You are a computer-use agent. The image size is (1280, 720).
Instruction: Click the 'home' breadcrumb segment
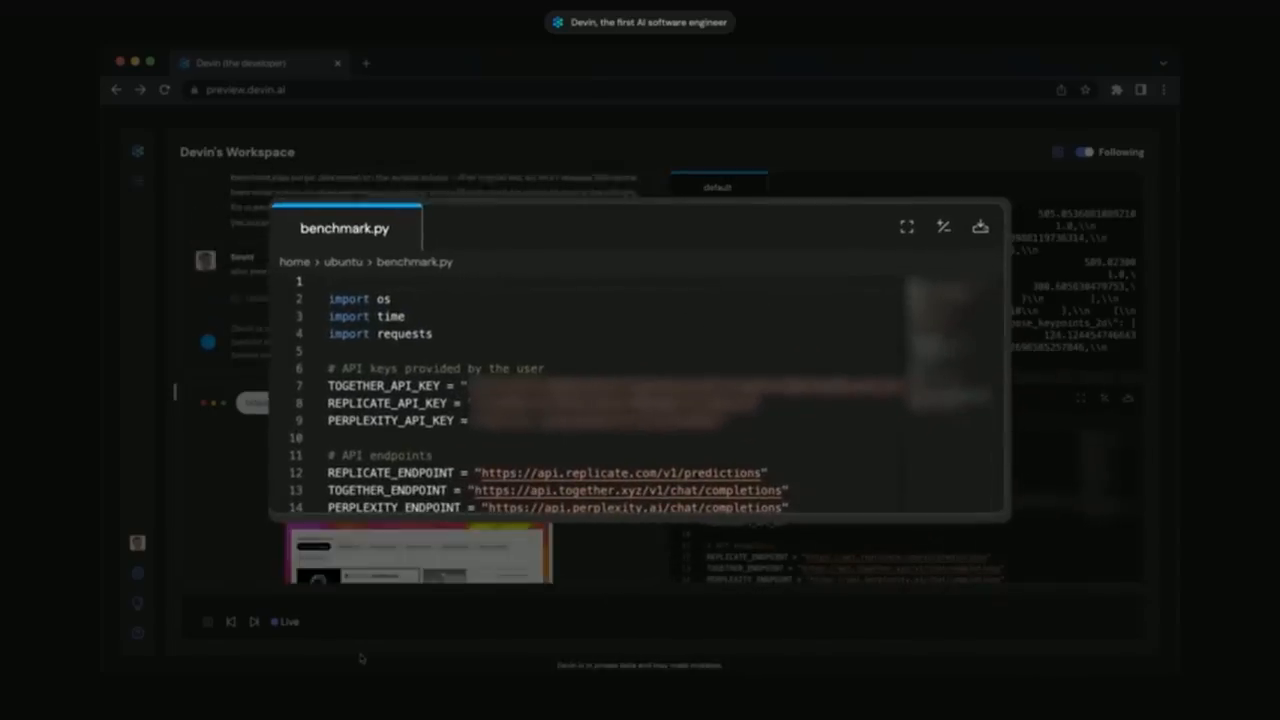point(294,262)
